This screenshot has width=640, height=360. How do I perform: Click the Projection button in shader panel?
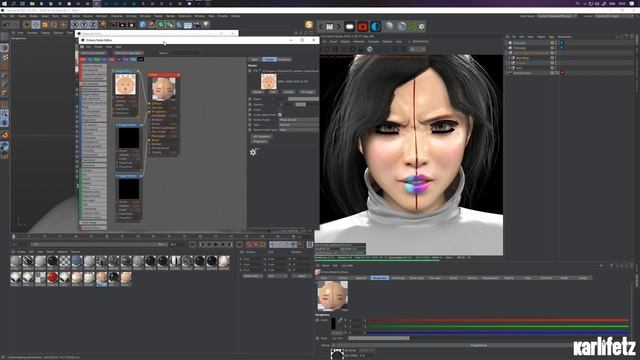260,142
